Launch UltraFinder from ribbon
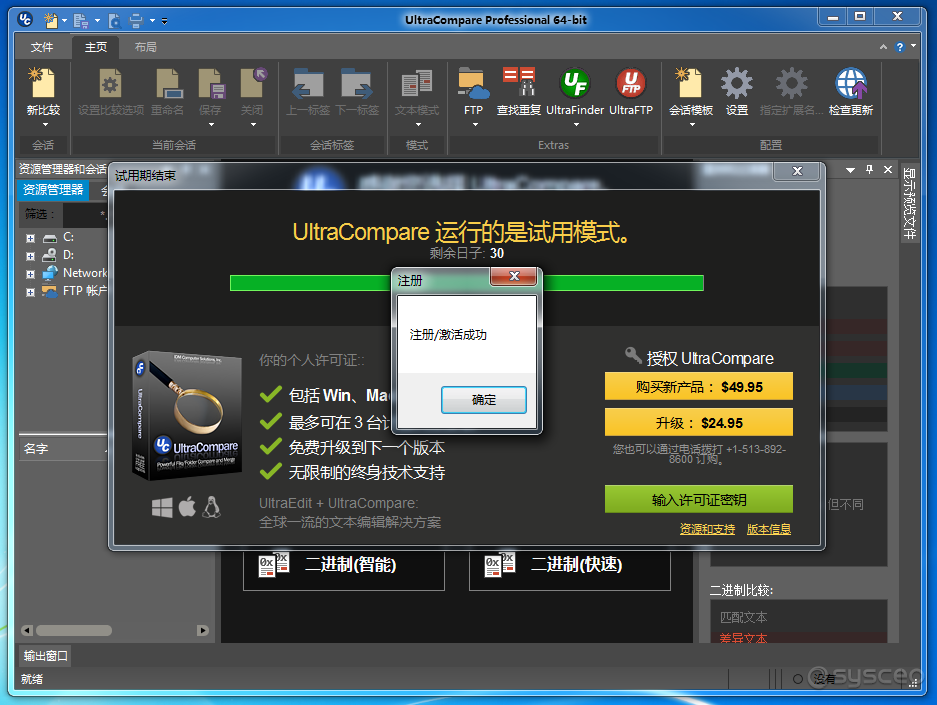937x705 pixels. (575, 83)
